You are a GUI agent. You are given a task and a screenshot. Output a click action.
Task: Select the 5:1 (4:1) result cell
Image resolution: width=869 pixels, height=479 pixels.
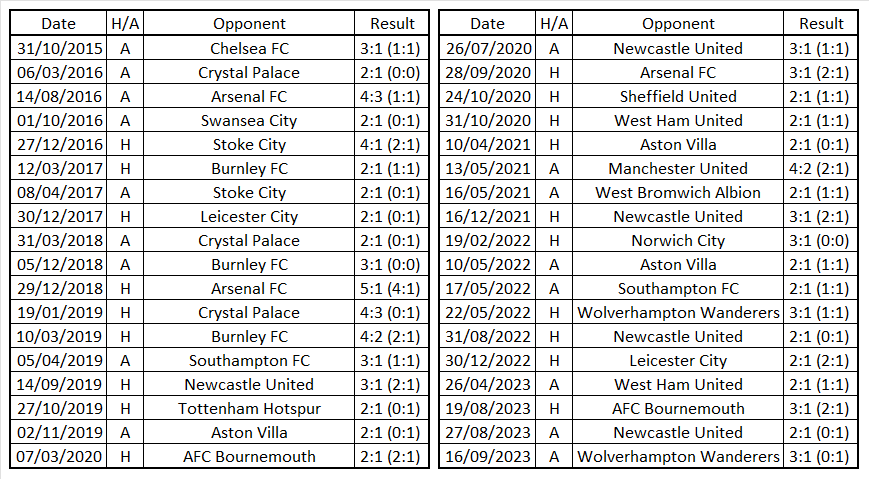[392, 289]
